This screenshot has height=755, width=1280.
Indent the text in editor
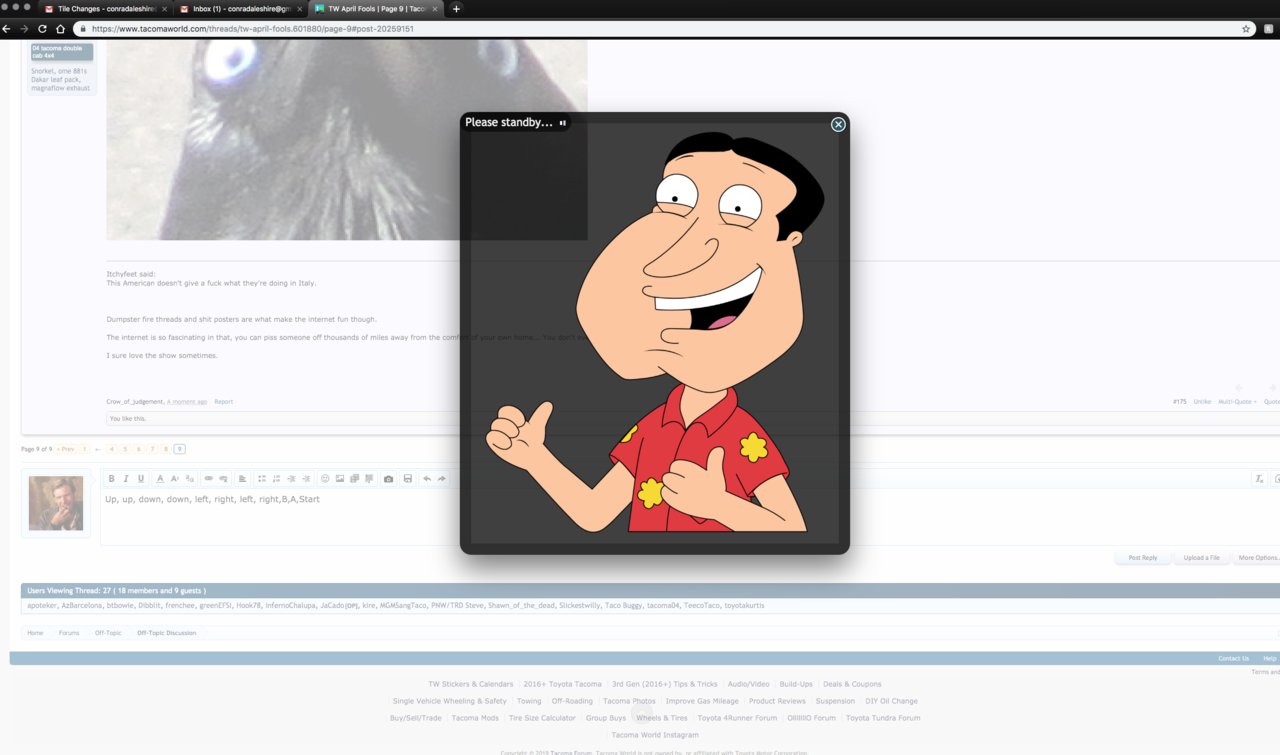click(x=306, y=479)
